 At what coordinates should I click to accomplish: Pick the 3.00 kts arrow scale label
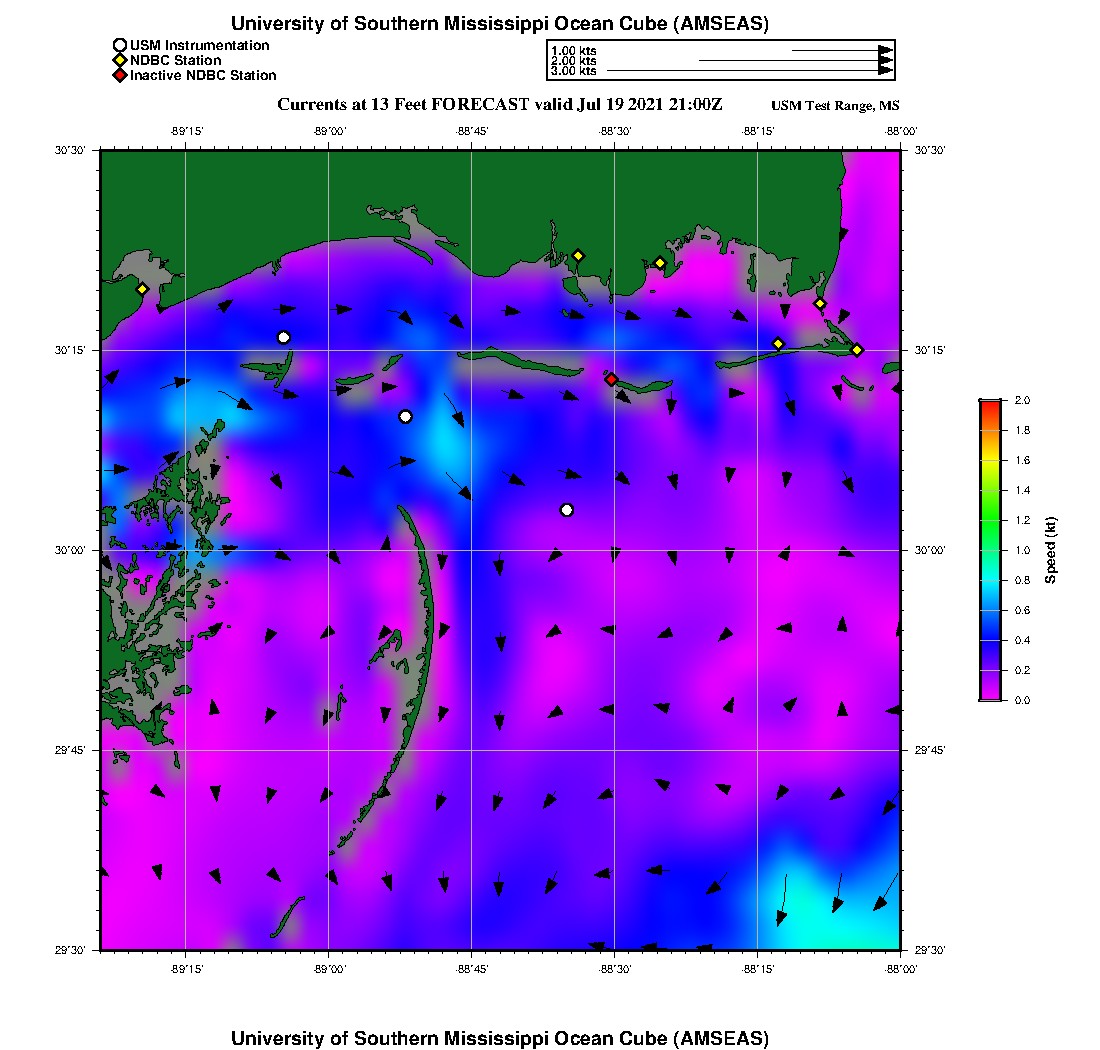[573, 71]
